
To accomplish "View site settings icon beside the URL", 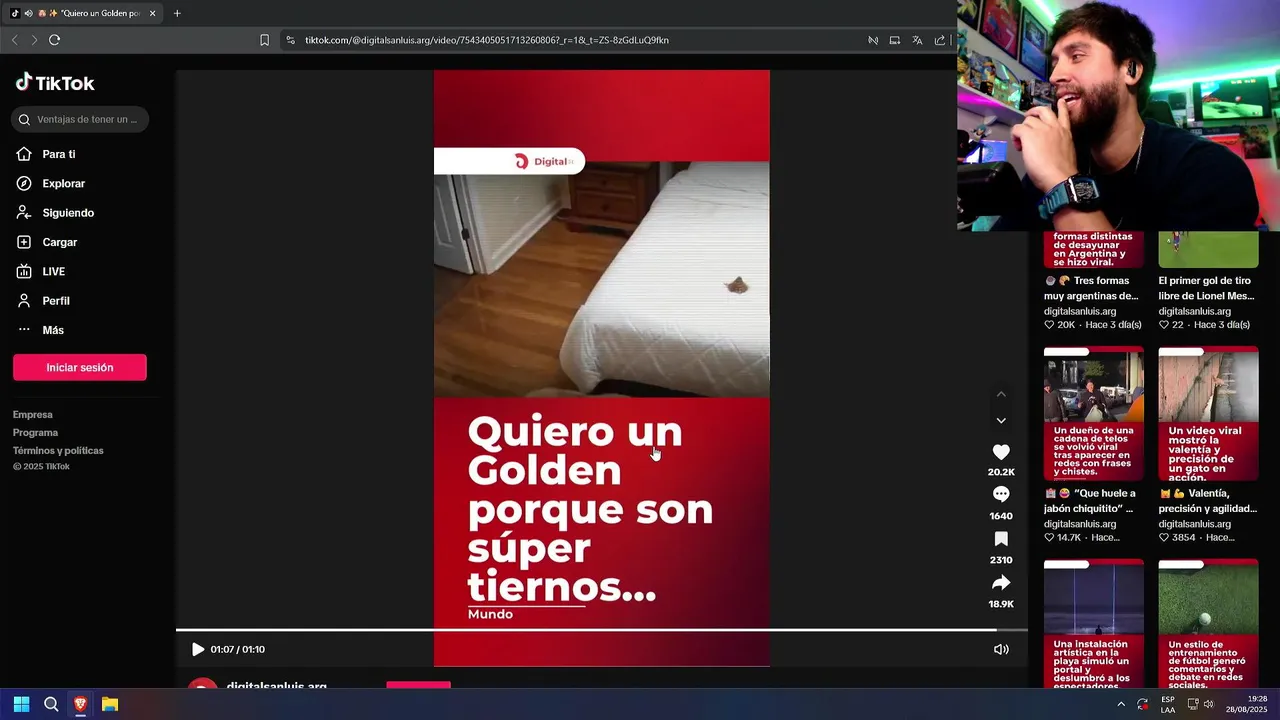I will point(290,40).
